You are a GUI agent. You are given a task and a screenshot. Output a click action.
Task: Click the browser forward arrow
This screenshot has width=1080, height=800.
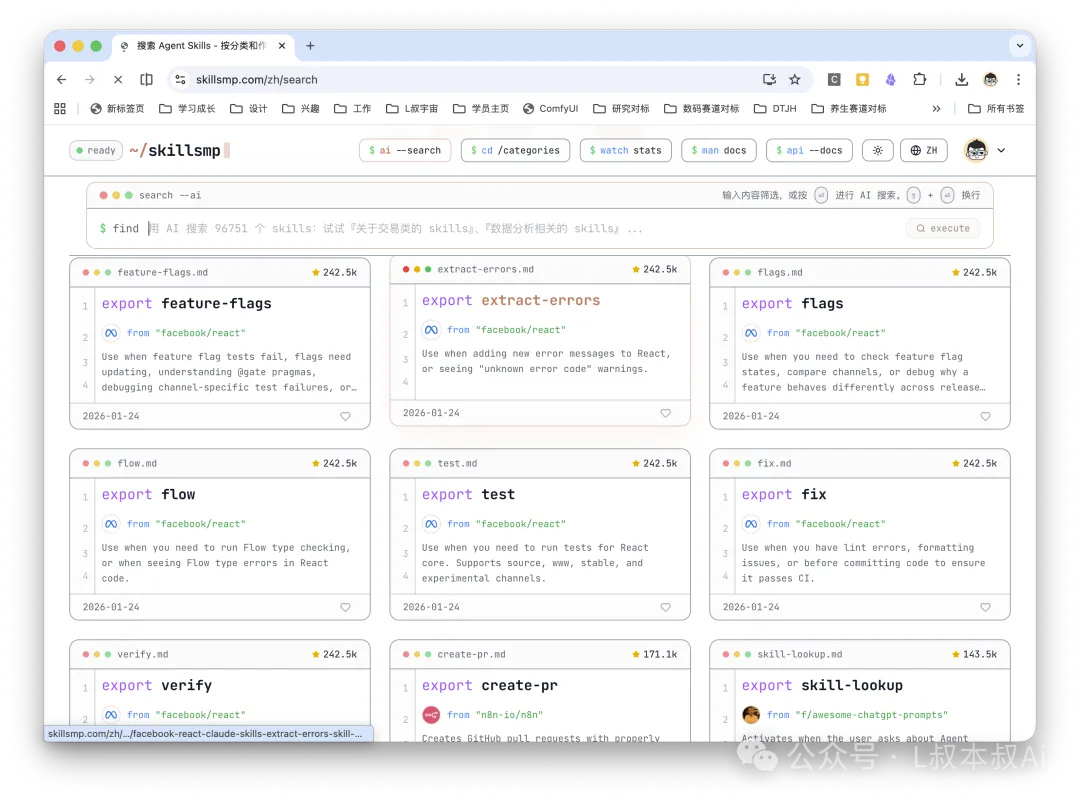(90, 80)
